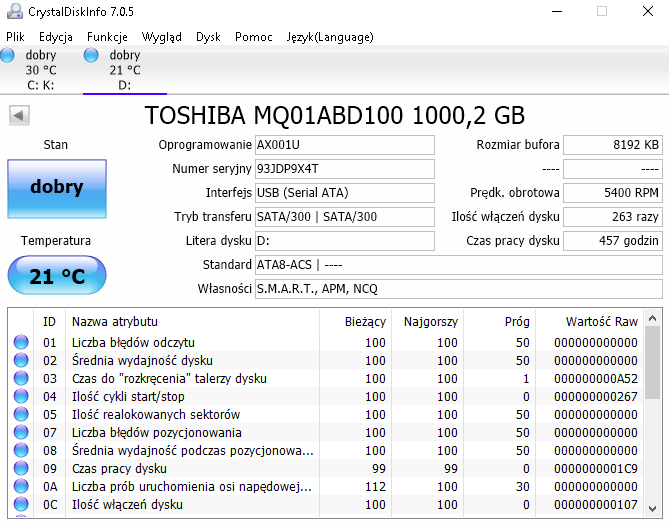Screen dimensions: 669x523
Task: Click the Własności field S.M.A.R.T., APM, NCQ
Action: pyautogui.click(x=459, y=289)
